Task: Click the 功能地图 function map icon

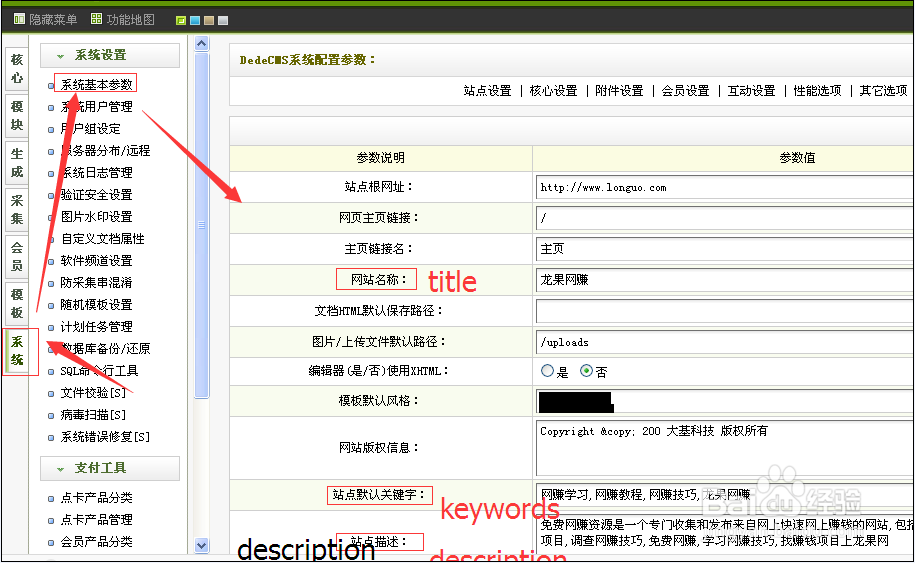Action: click(x=96, y=19)
